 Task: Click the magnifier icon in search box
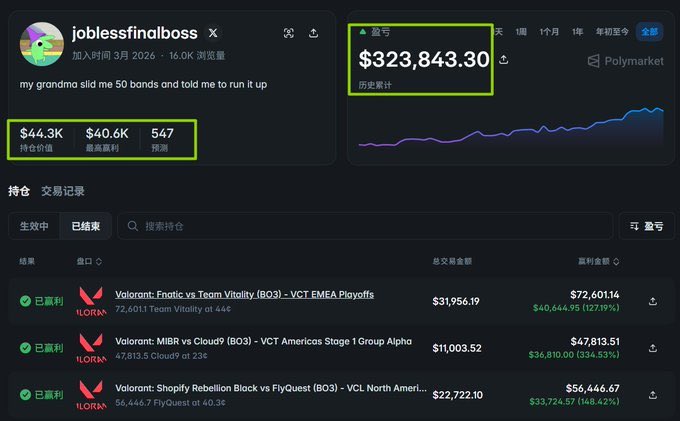click(133, 226)
